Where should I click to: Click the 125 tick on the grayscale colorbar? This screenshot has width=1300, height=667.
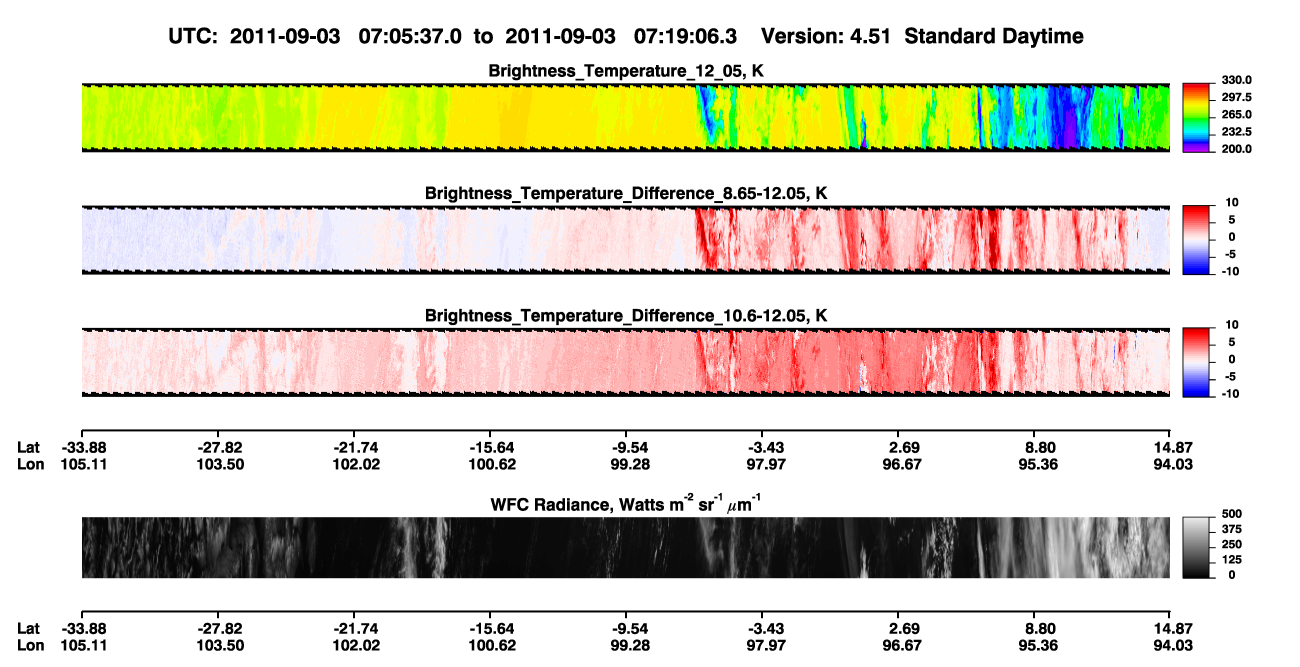pos(1232,559)
